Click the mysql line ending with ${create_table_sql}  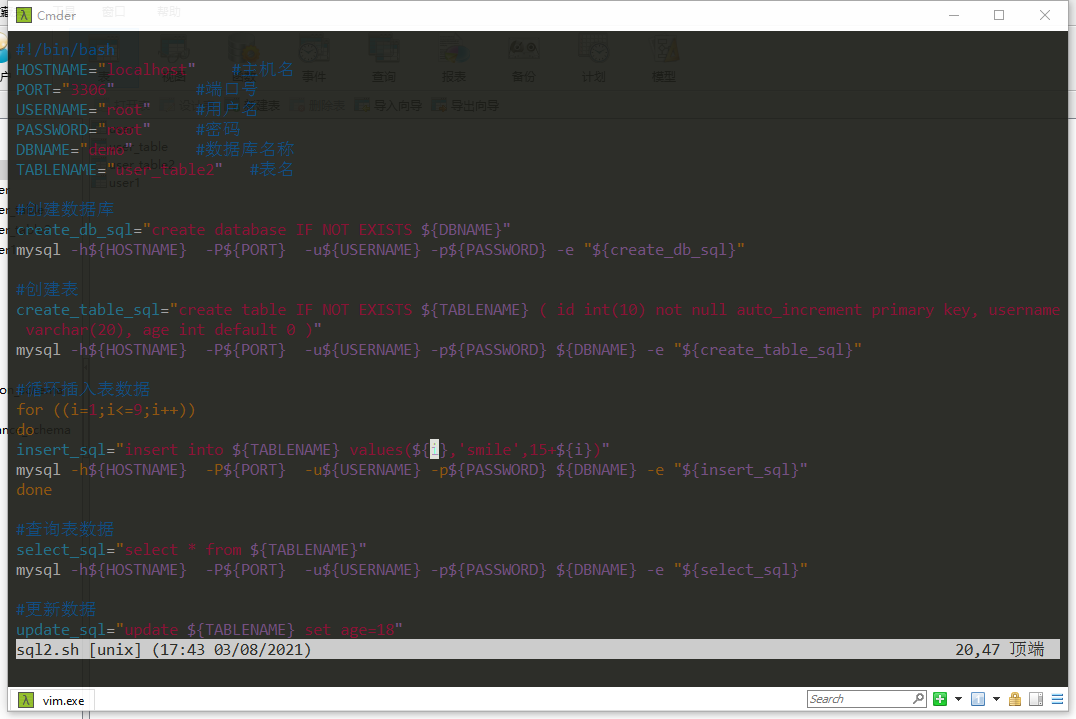point(438,350)
